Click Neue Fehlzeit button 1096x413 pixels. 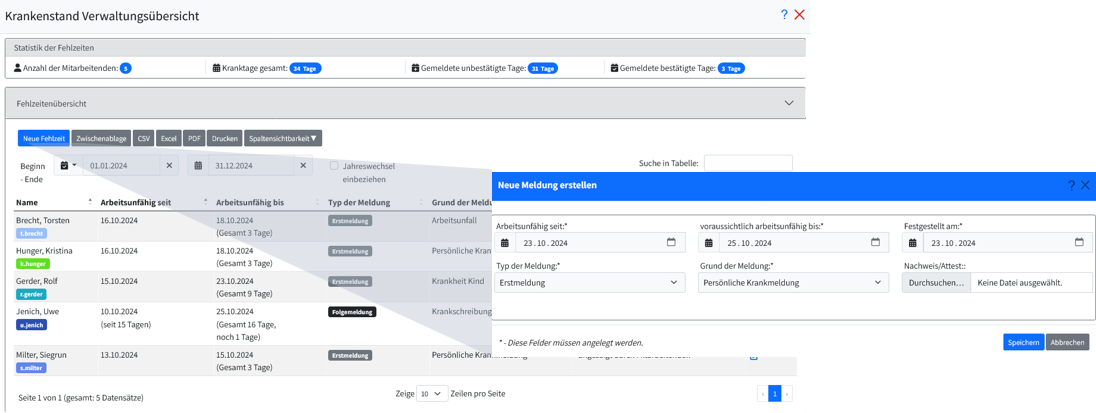click(x=43, y=138)
